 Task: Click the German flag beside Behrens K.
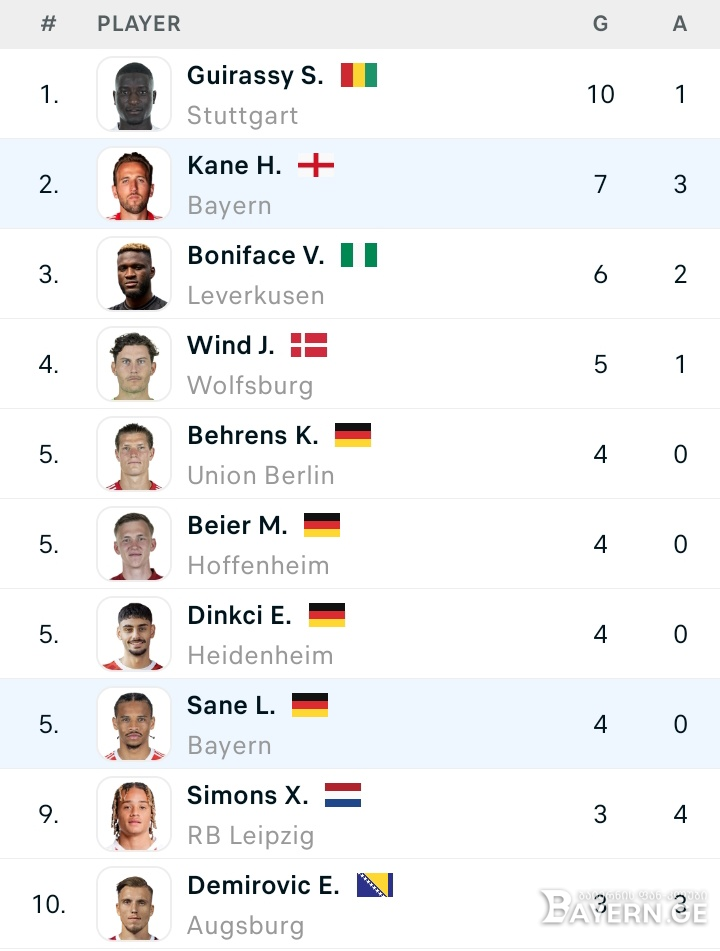353,435
